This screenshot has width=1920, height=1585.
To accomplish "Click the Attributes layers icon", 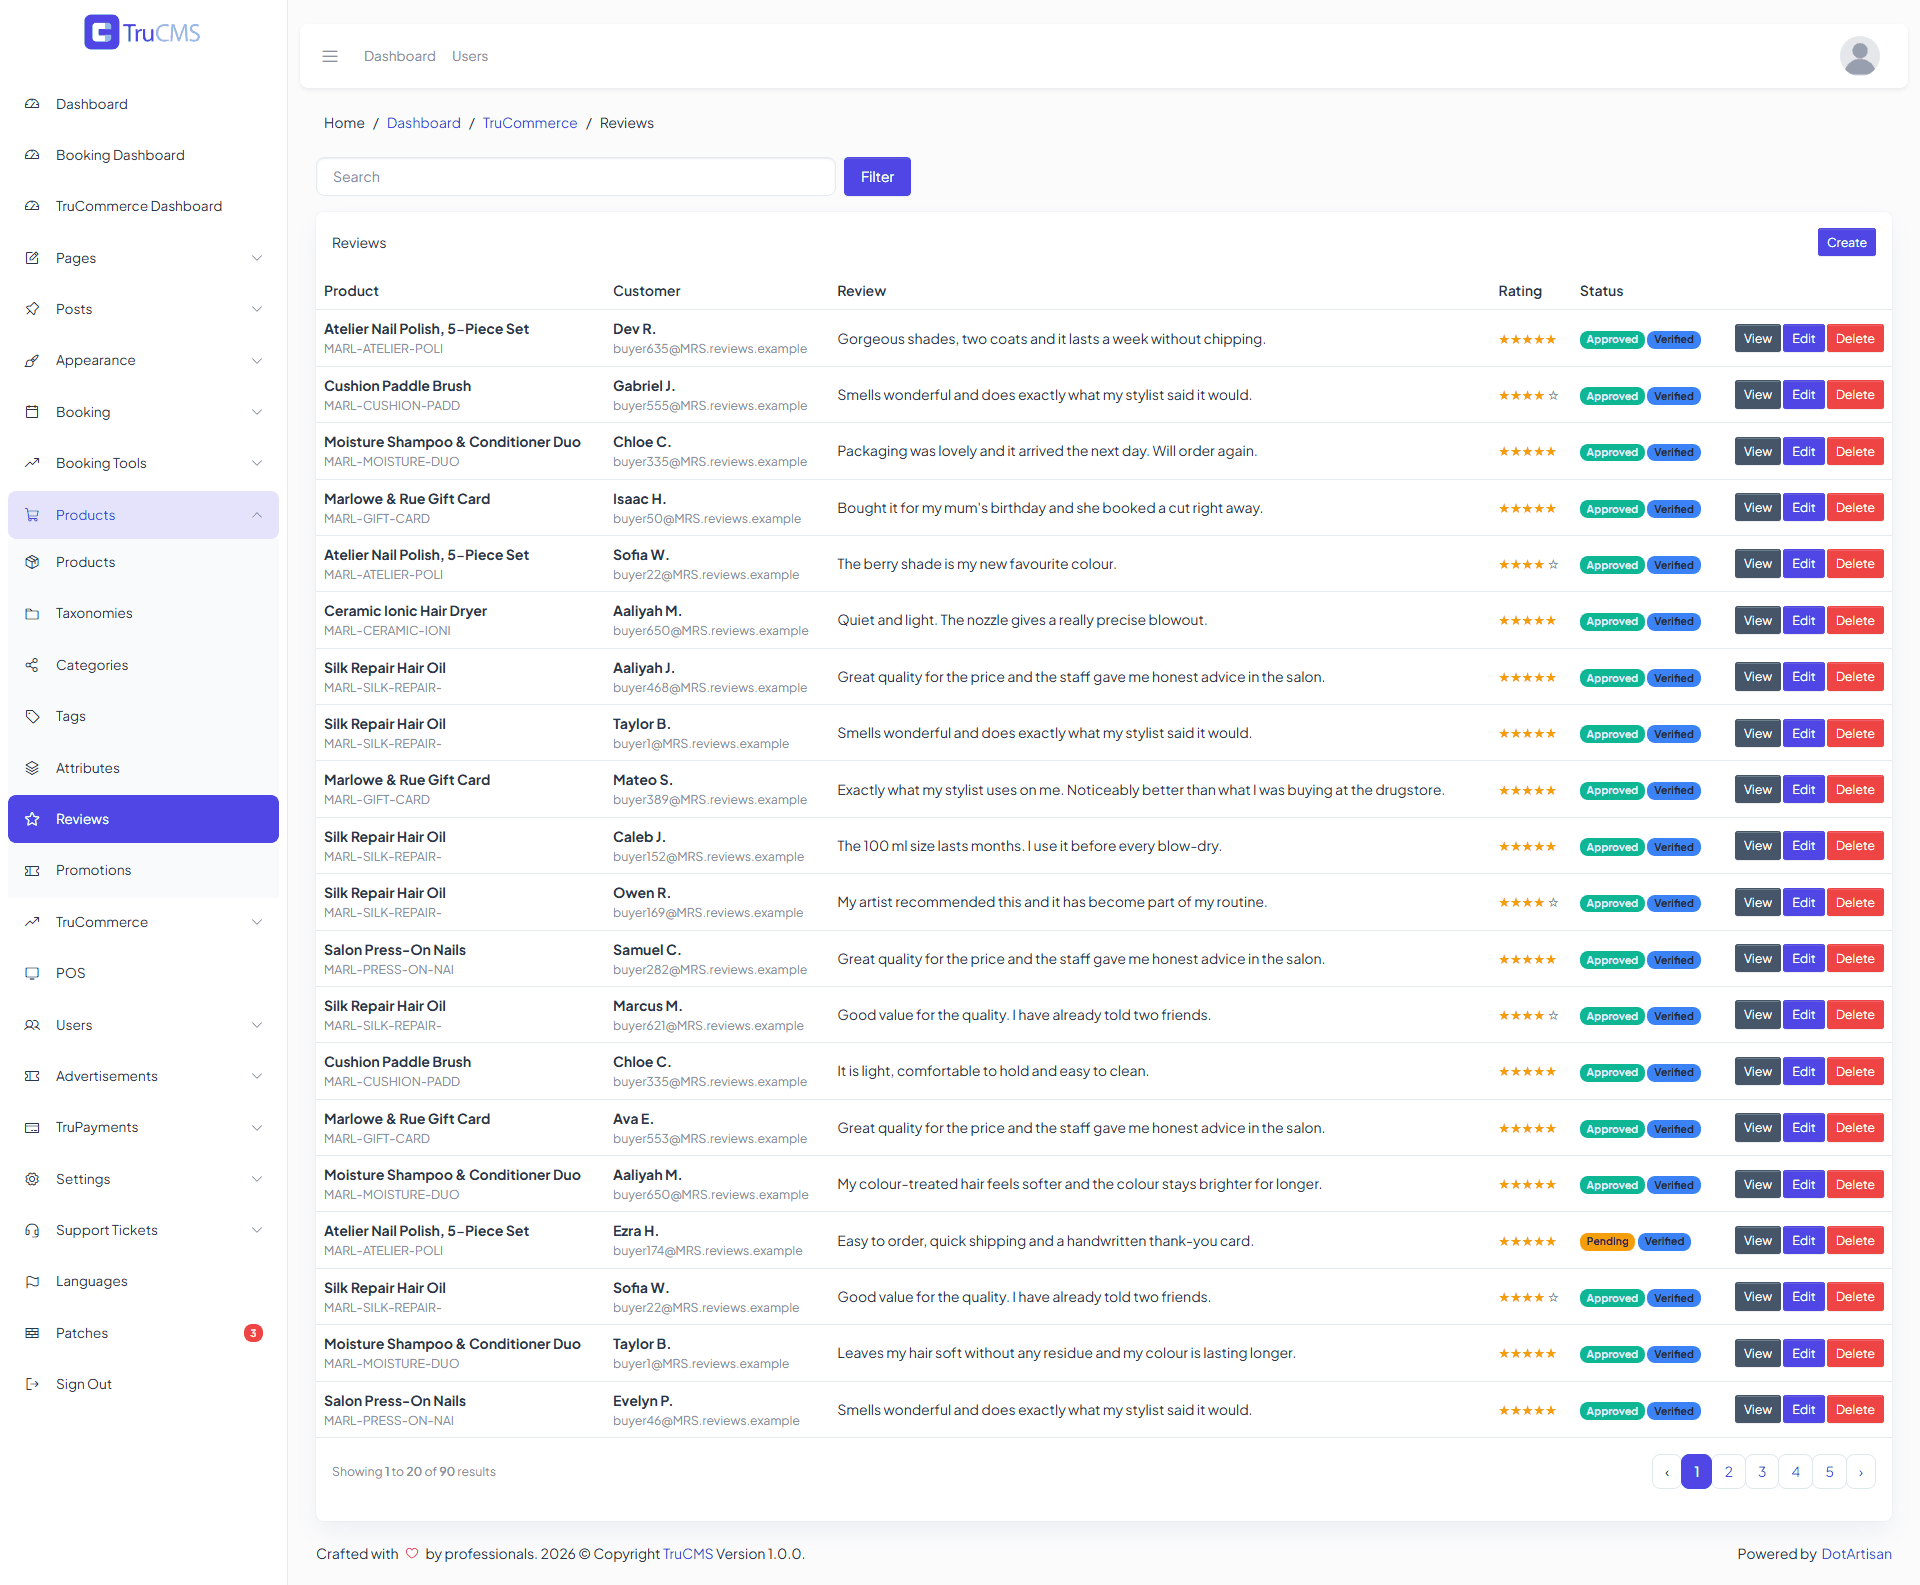I will point(32,768).
